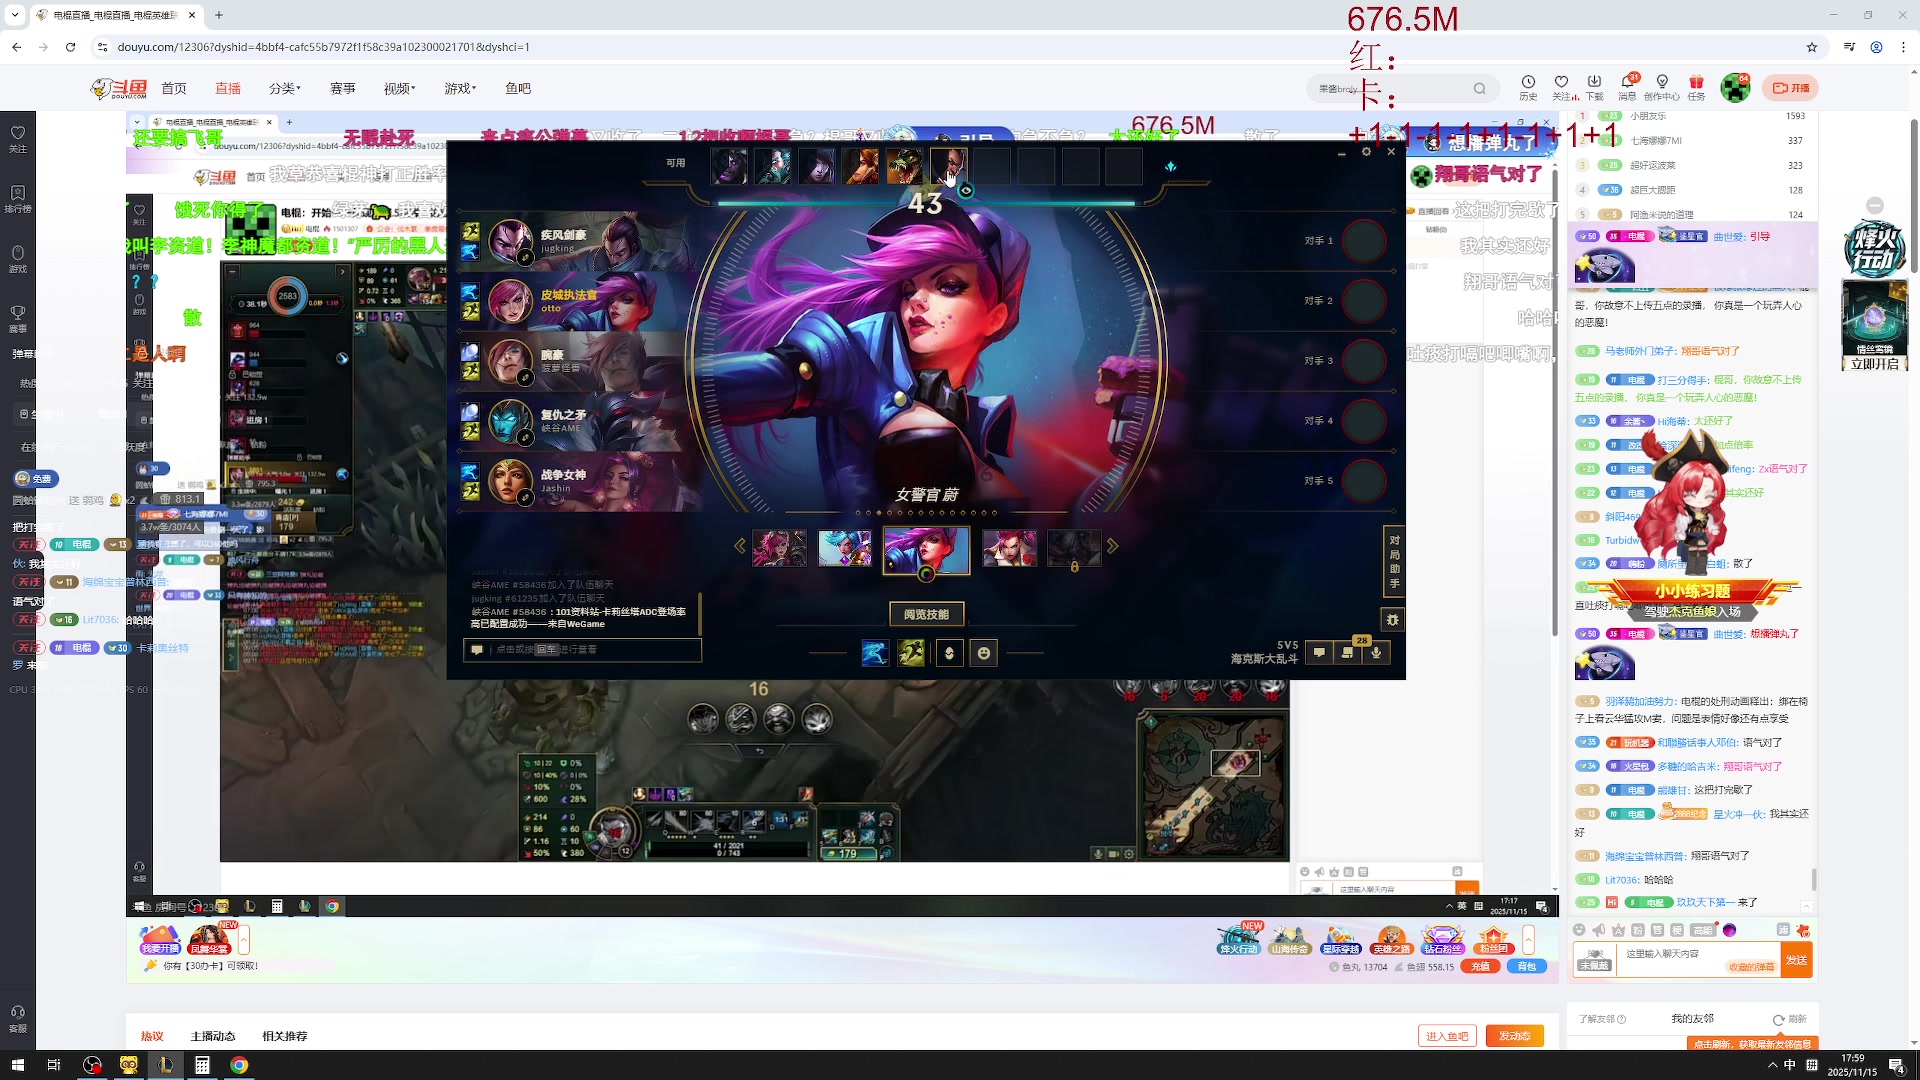Click the emoji smiley in chat toolbar
Screen dimensions: 1920x1080
tap(1579, 930)
